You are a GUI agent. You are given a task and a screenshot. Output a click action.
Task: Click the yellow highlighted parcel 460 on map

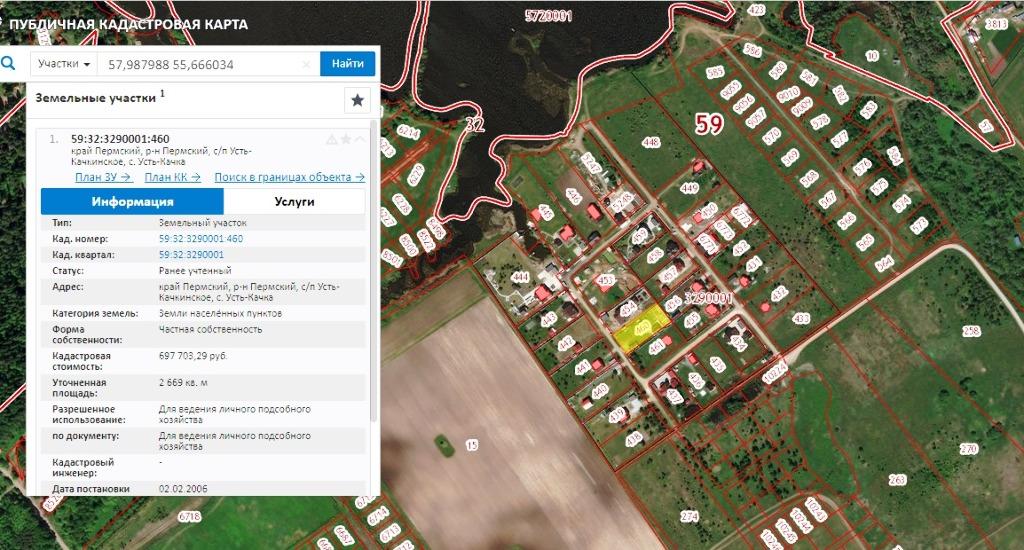(641, 327)
